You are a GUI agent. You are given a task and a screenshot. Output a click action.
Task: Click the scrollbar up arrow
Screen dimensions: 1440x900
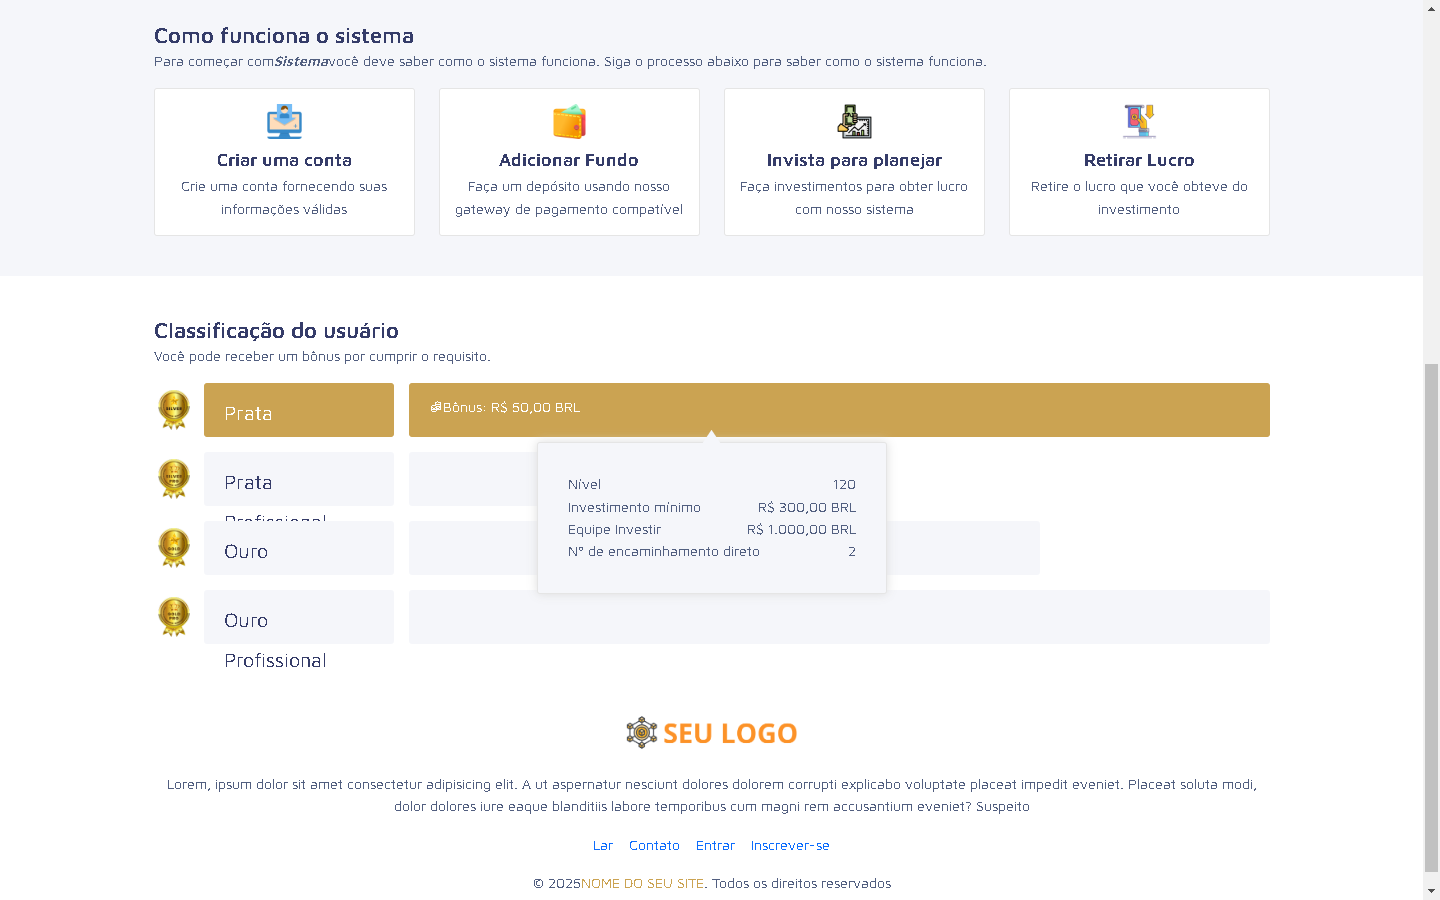(x=1431, y=8)
